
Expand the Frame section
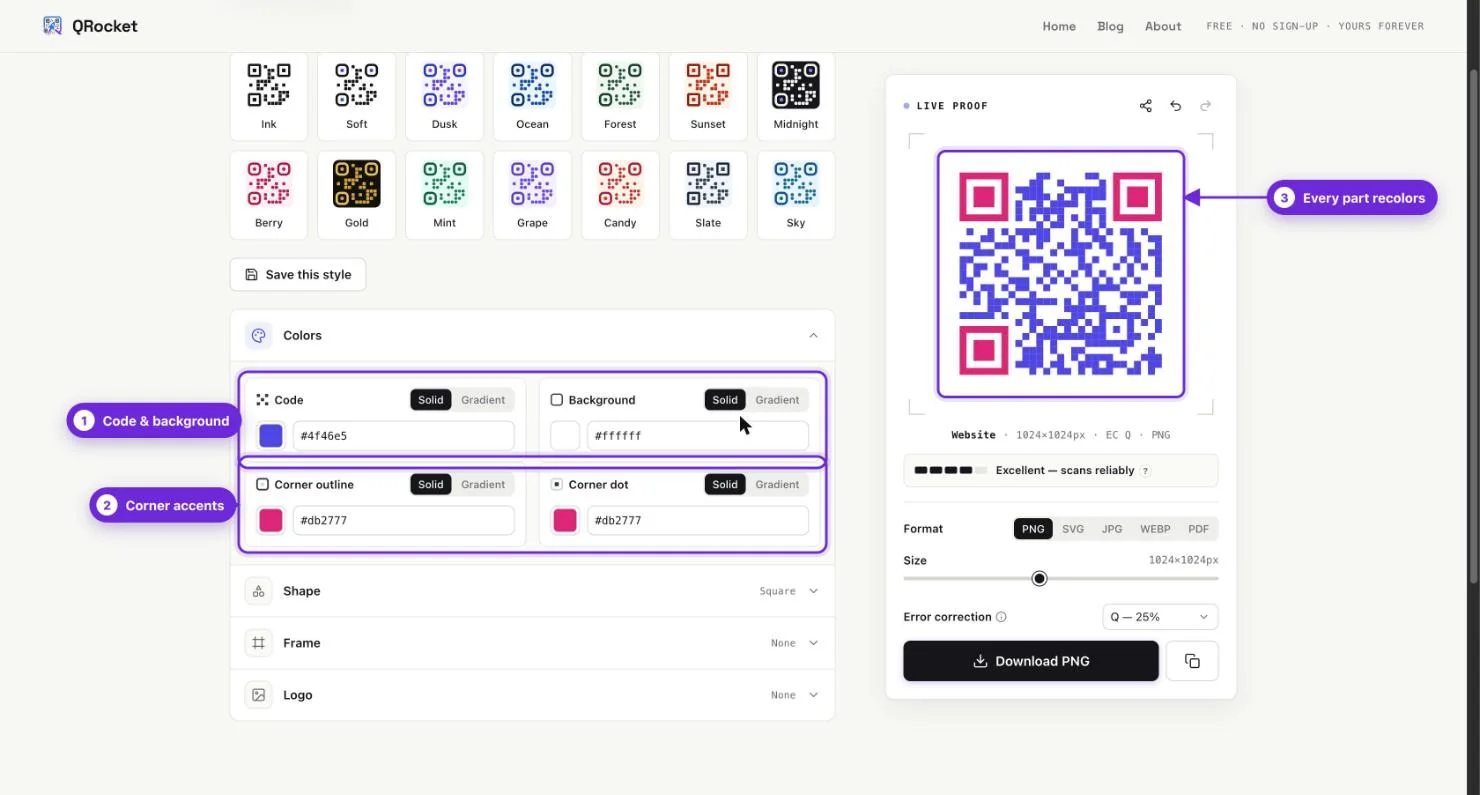[532, 643]
